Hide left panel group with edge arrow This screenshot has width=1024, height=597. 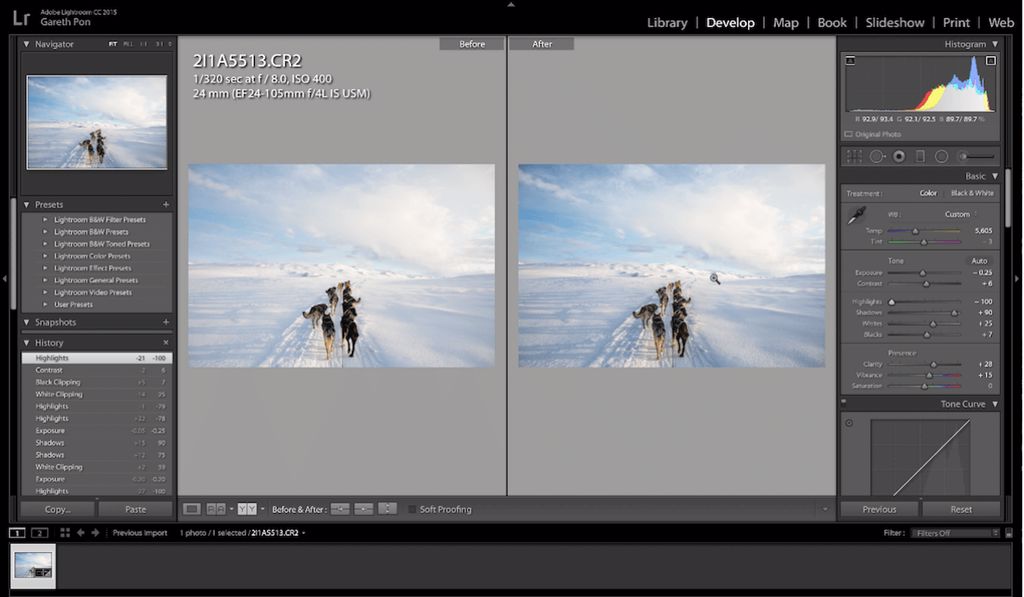tap(5, 279)
